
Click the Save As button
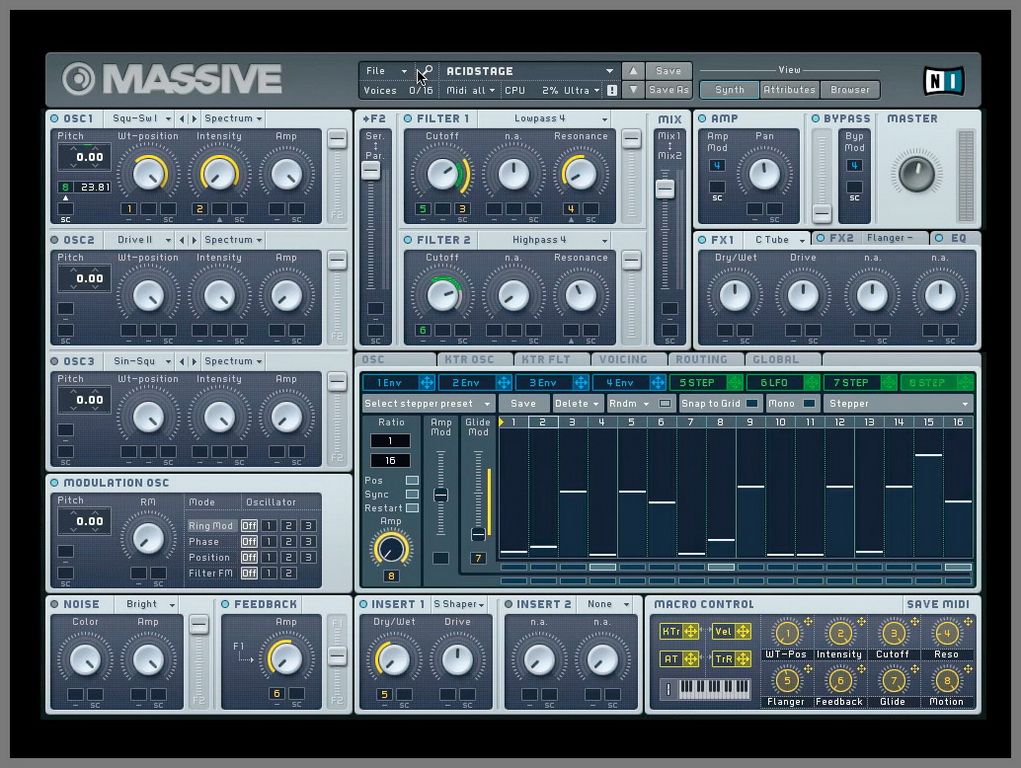click(x=668, y=91)
